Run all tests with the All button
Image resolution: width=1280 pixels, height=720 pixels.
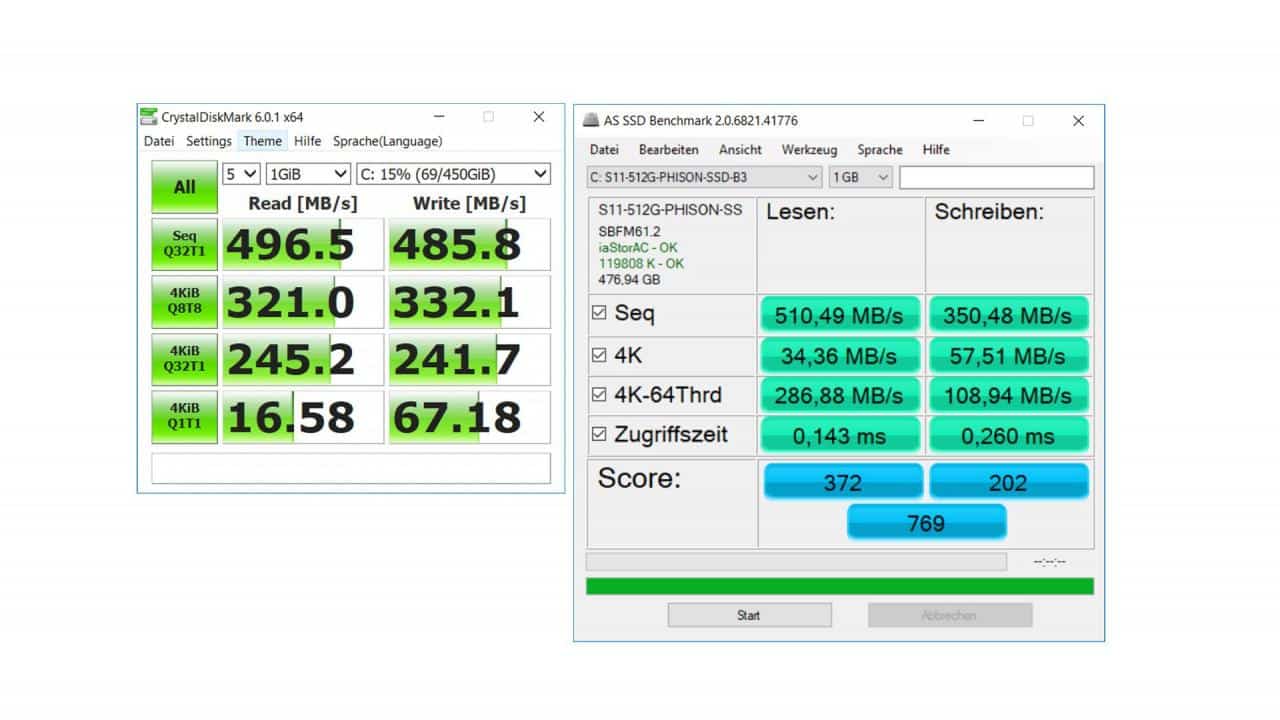point(183,186)
